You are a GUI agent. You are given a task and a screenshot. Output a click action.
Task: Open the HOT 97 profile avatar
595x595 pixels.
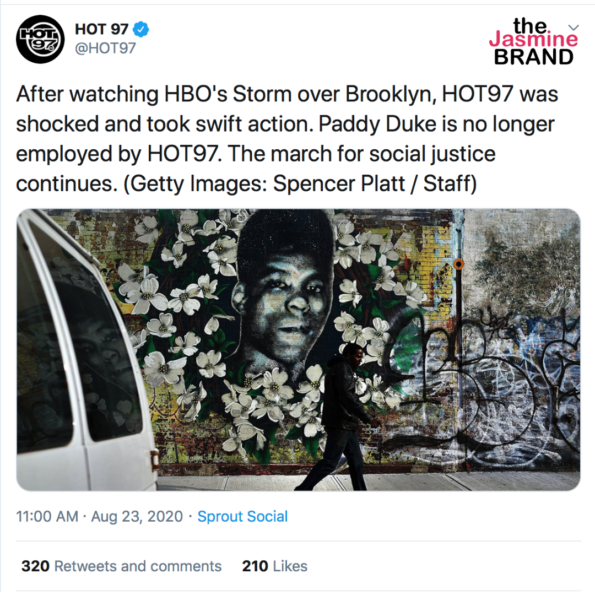tap(40, 39)
